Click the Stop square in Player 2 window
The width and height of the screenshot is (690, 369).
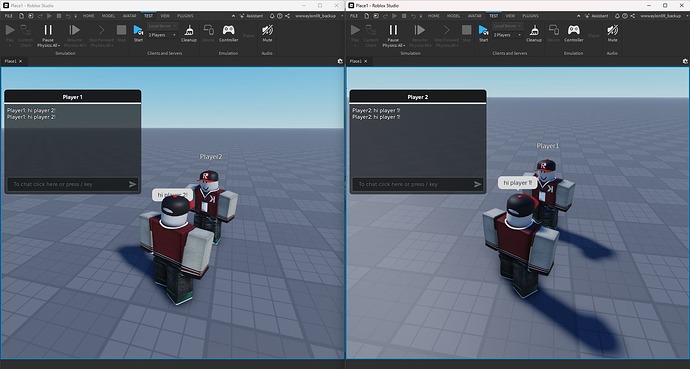tap(466, 30)
